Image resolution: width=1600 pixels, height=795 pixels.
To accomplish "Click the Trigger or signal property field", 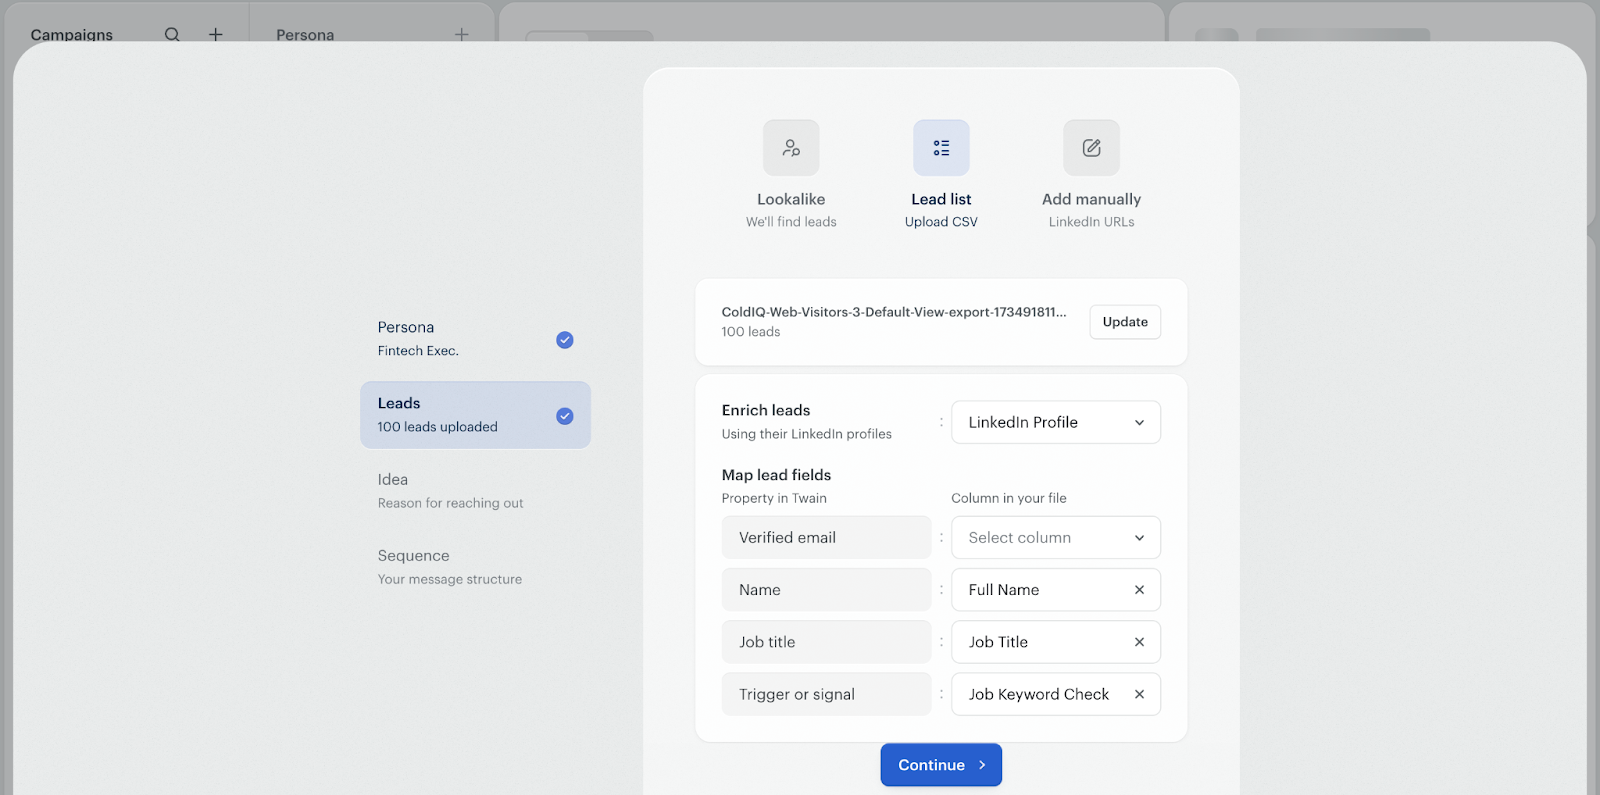I will point(826,694).
